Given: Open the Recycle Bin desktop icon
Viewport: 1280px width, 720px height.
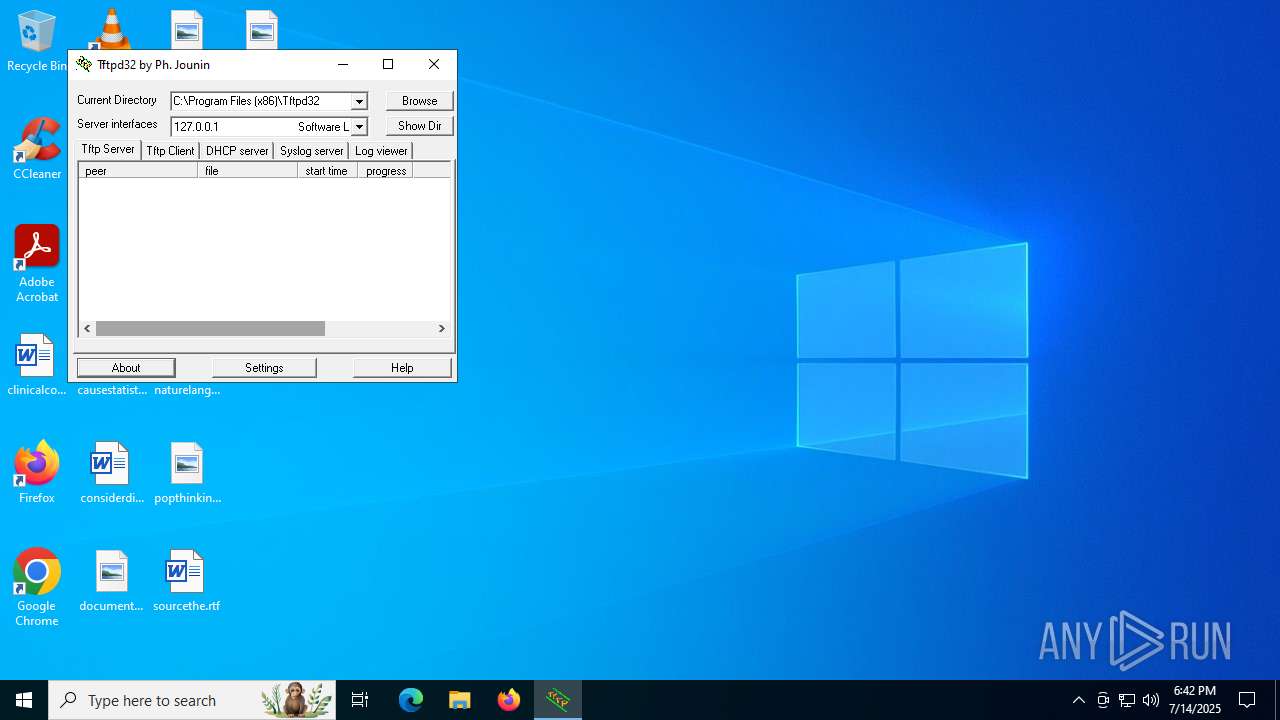Looking at the screenshot, I should coord(36,40).
